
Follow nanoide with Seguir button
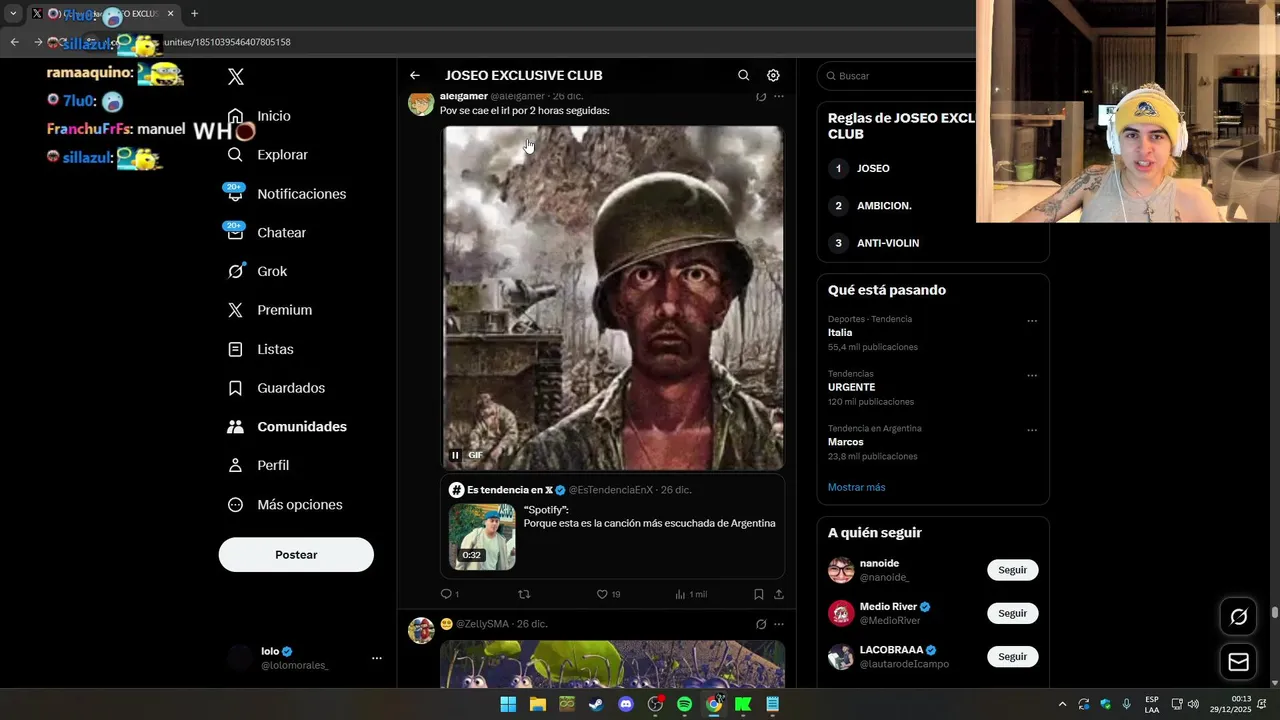click(x=1012, y=570)
